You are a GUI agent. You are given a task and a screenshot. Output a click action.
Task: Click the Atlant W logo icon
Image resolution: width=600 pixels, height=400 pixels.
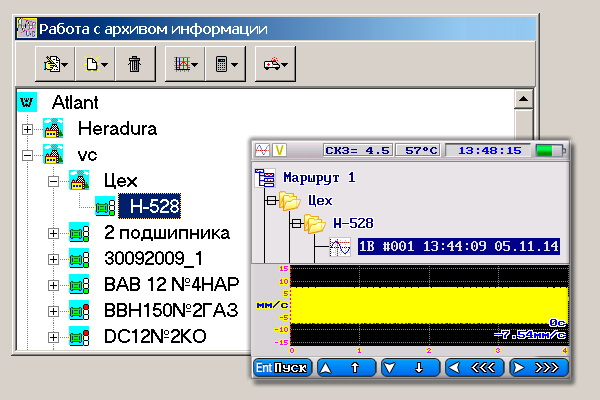[x=27, y=102]
